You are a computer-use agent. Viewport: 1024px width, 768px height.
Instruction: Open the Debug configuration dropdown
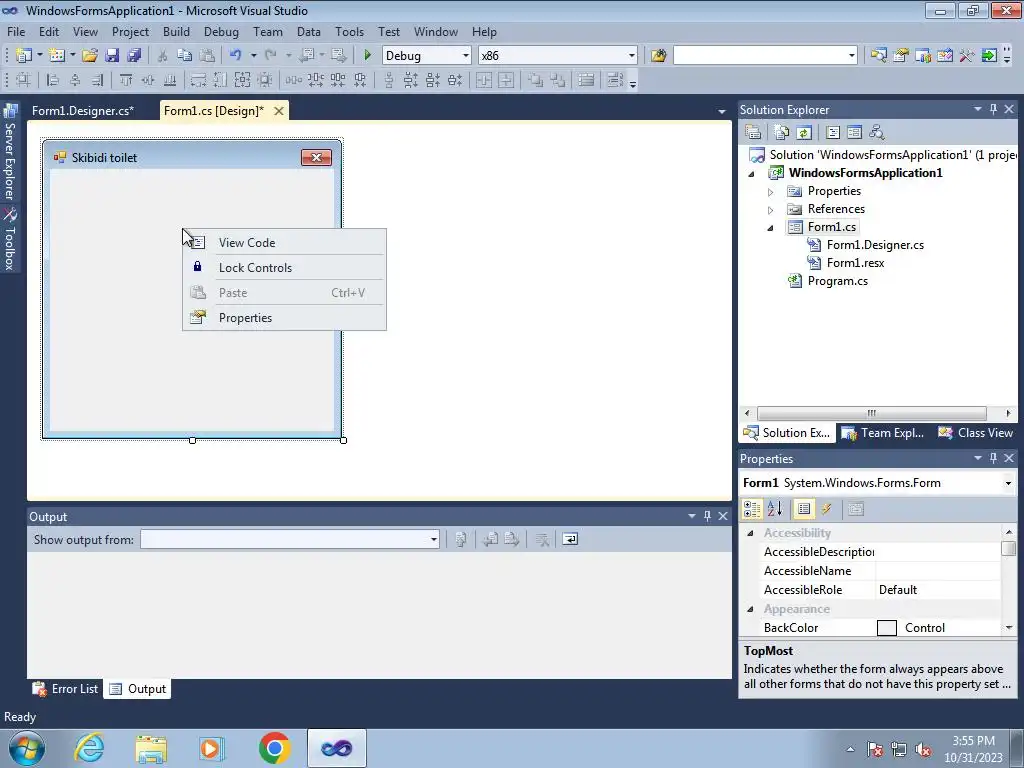pyautogui.click(x=466, y=56)
